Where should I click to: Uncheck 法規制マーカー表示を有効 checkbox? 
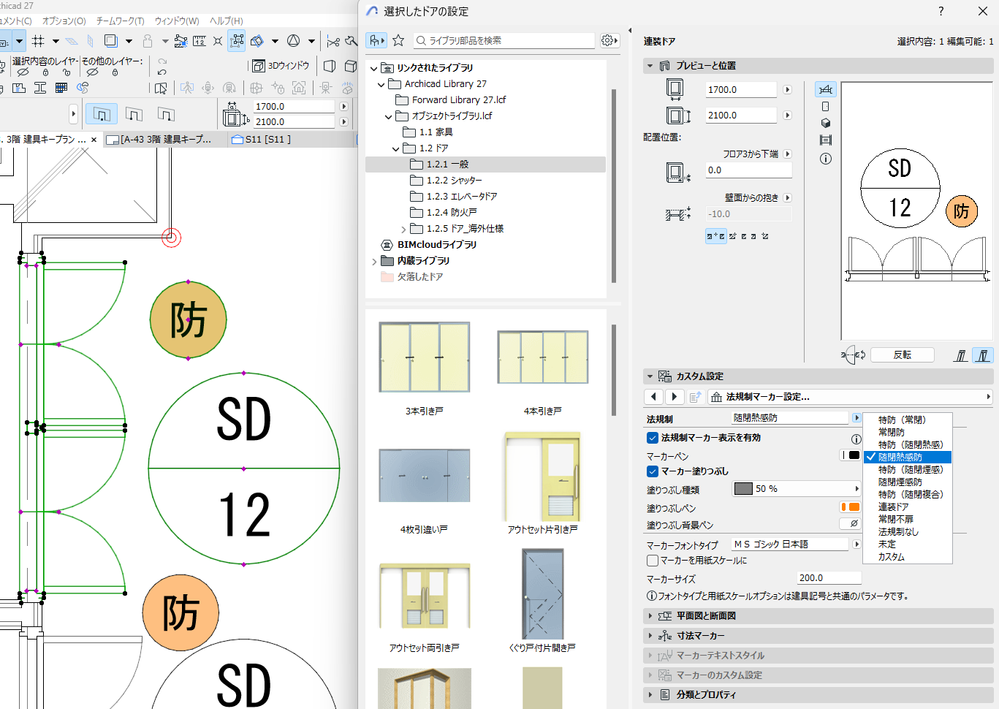(x=653, y=438)
